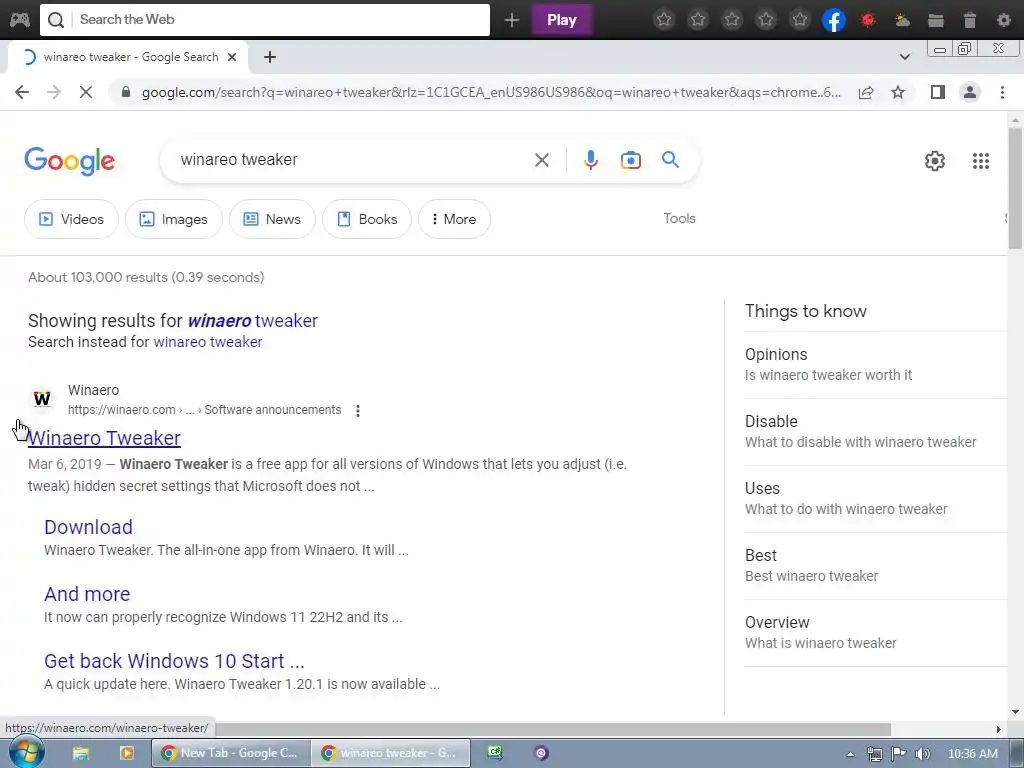Viewport: 1024px width, 768px height.
Task: Open the top bar settings gear
Action: tap(1004, 20)
